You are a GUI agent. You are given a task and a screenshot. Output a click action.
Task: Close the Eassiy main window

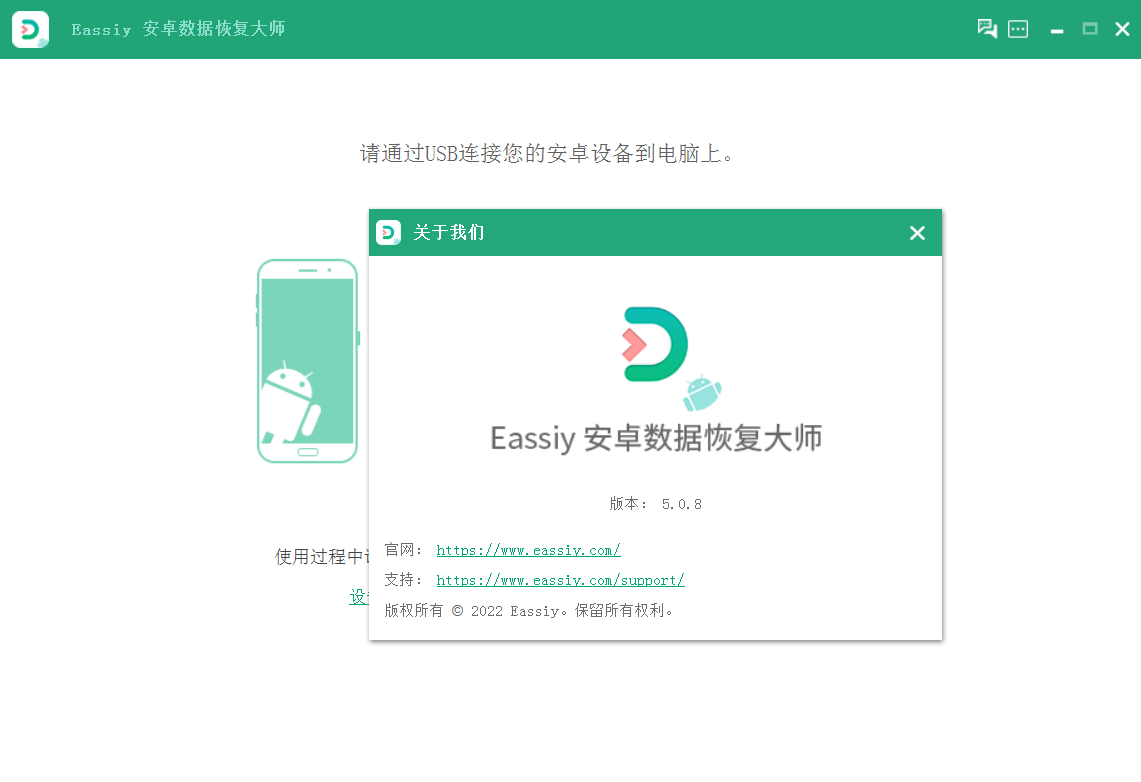tap(1122, 29)
